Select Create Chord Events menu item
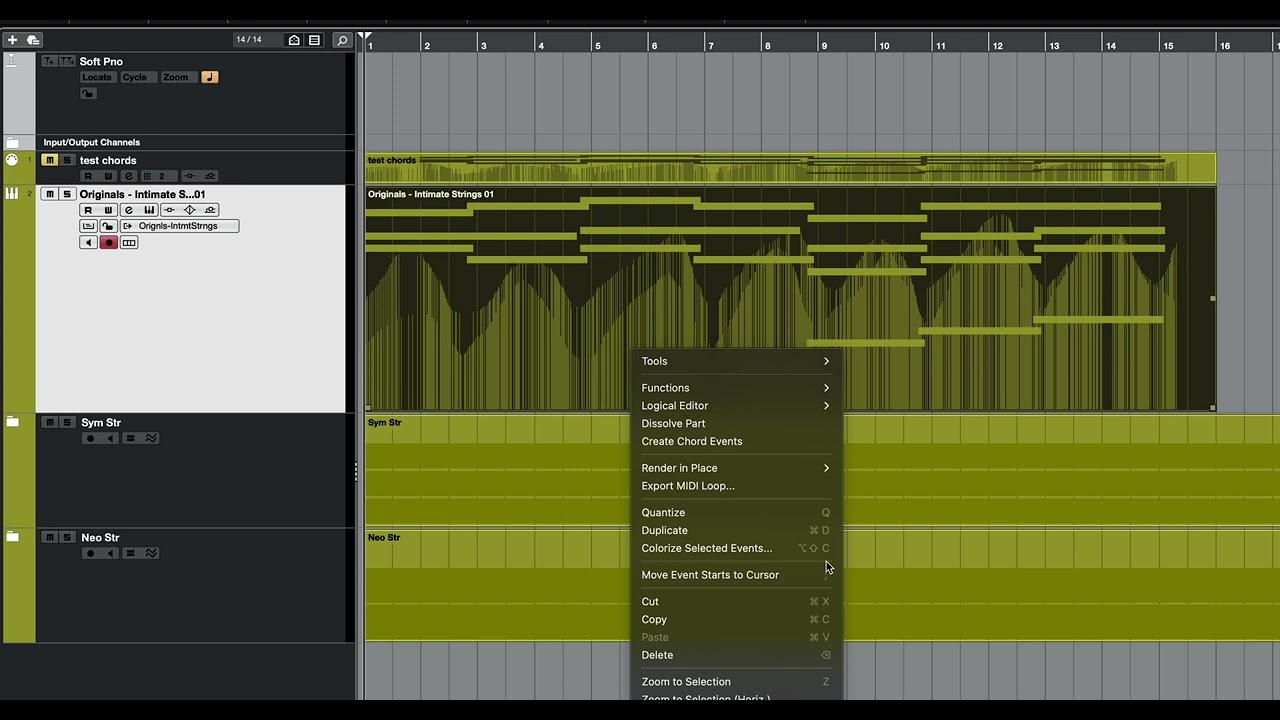1280x720 pixels. click(x=691, y=442)
